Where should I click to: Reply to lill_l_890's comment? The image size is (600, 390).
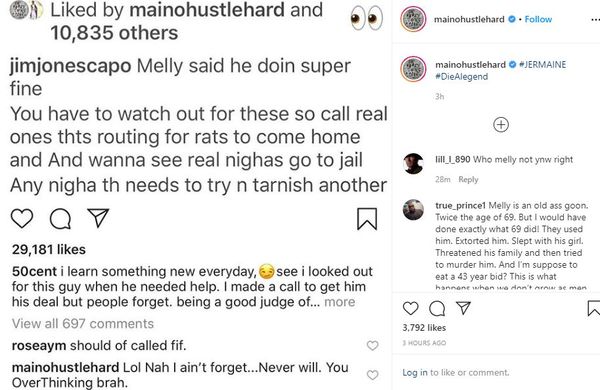(x=468, y=179)
